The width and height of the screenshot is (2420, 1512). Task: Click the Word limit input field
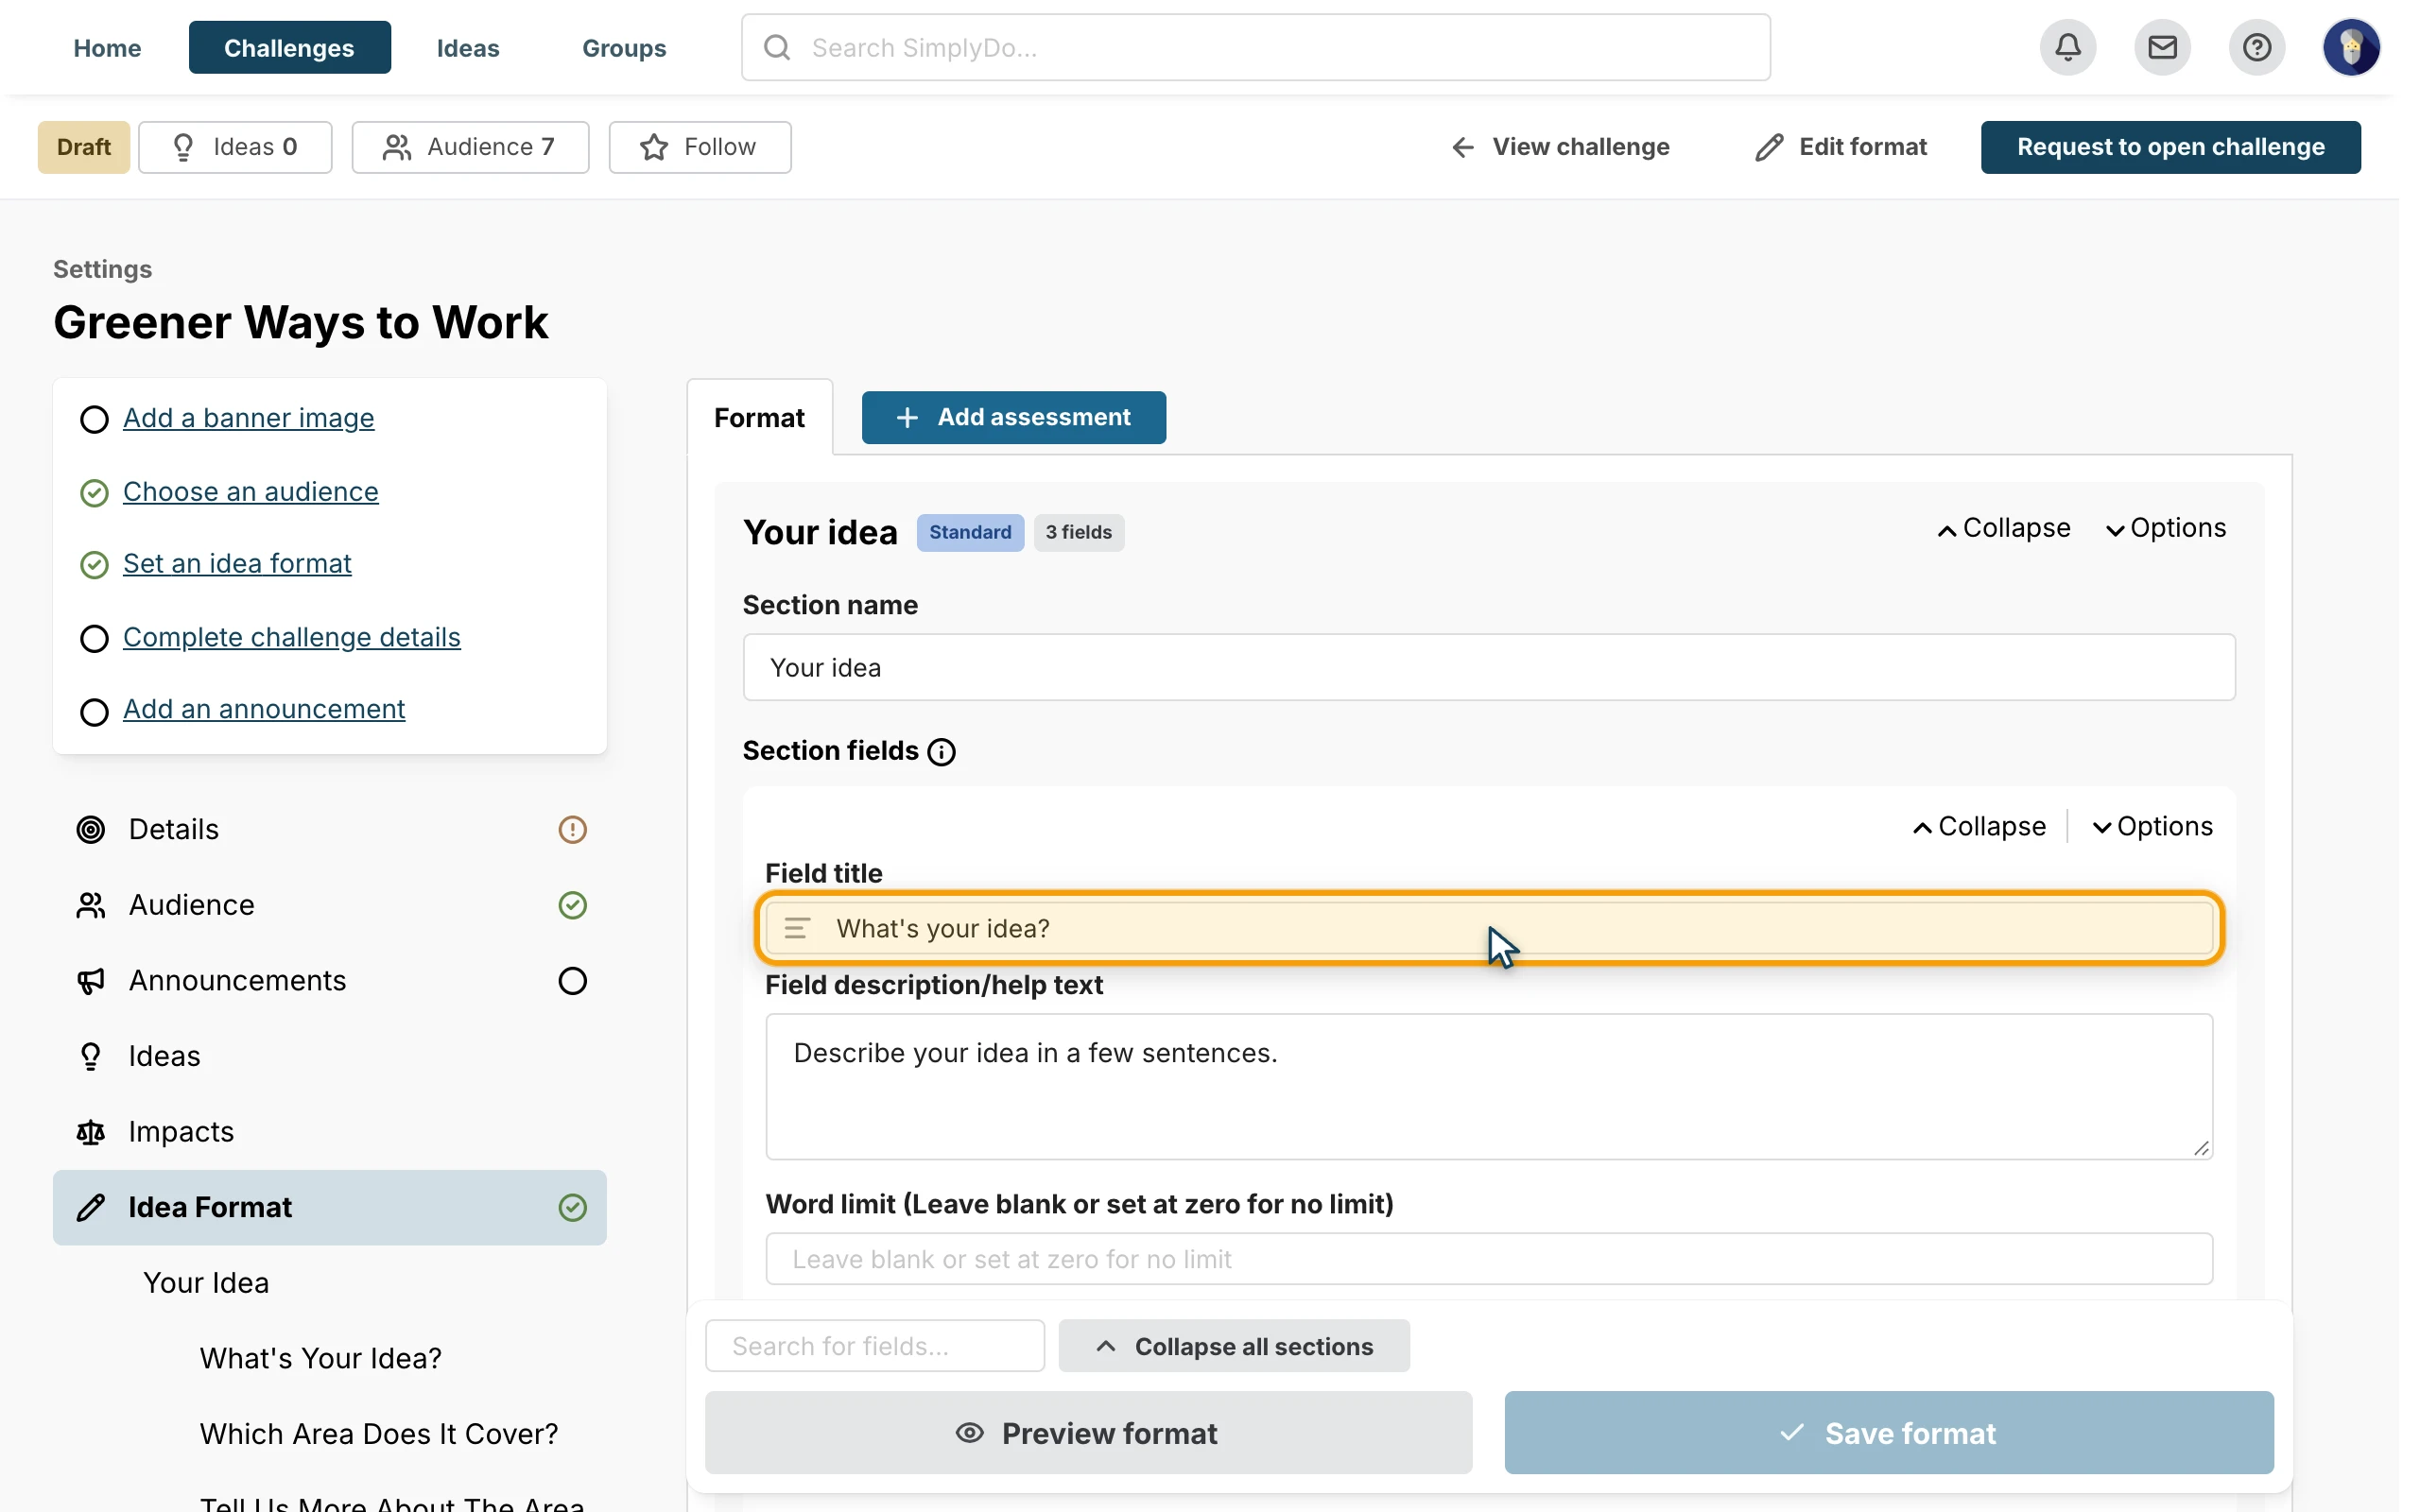[x=1489, y=1259]
